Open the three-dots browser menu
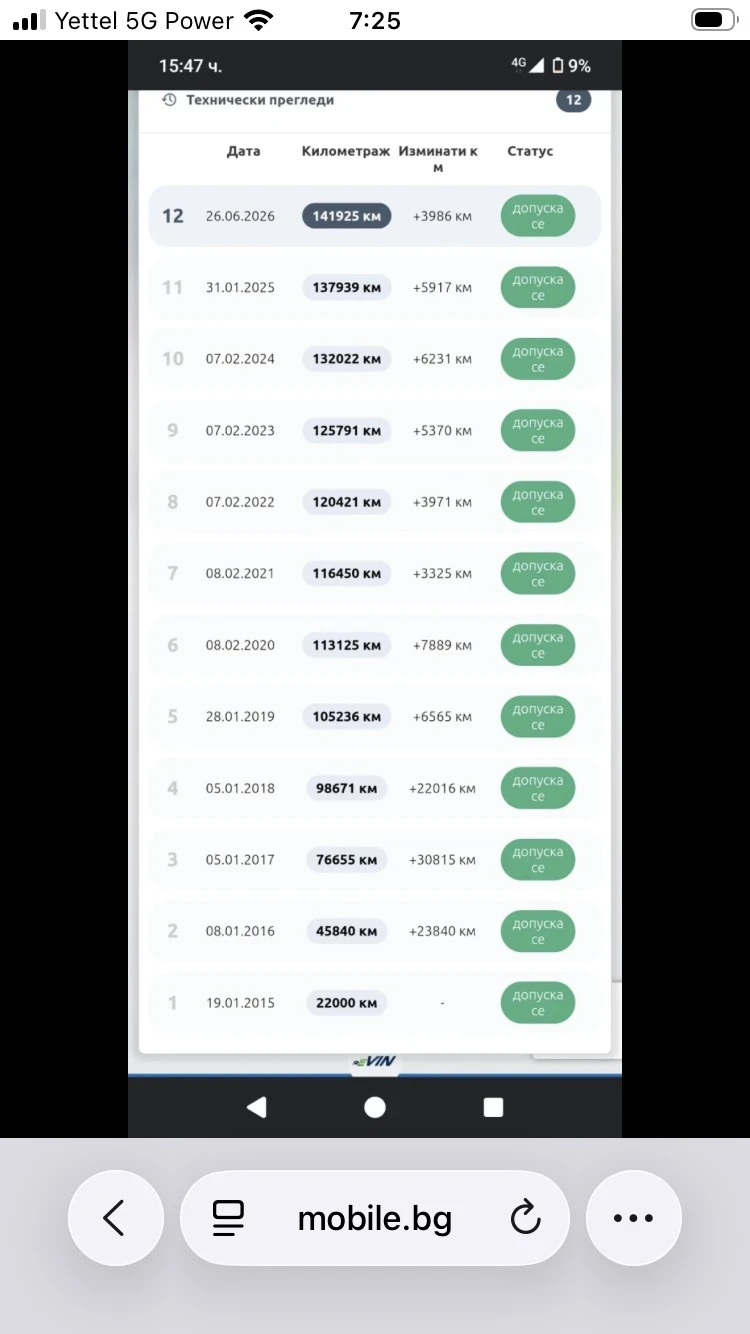The image size is (750, 1334). point(633,1218)
